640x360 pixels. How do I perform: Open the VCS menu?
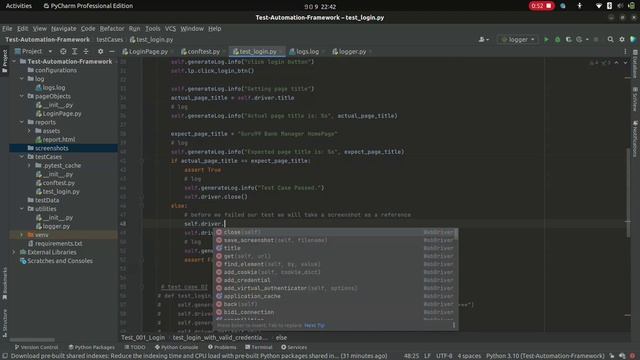coord(170,29)
